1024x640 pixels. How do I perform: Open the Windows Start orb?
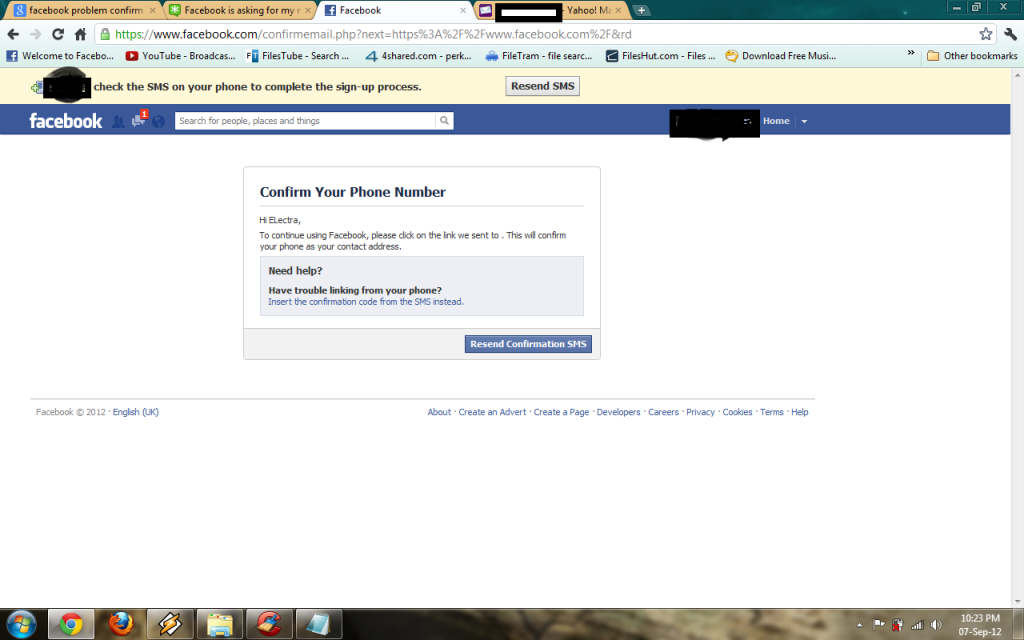pos(21,624)
